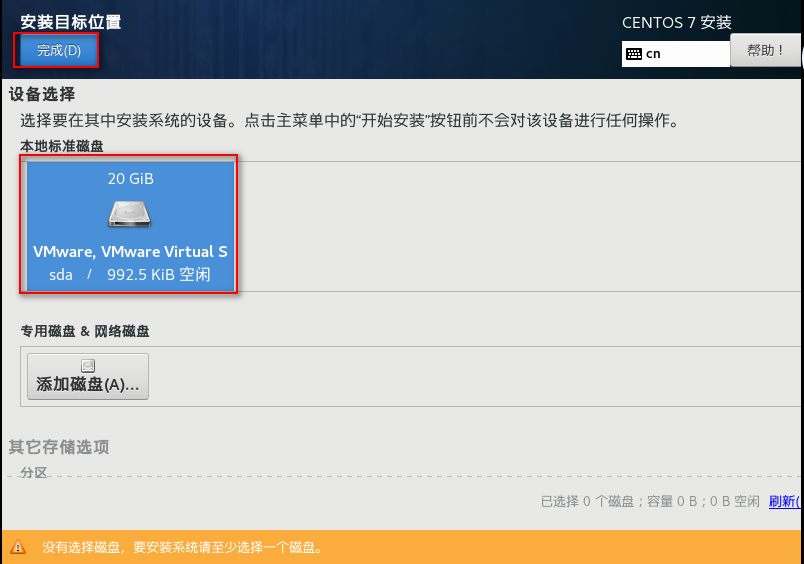Click the VMware, VMware Virtual S disk name
804x564 pixels.
coord(130,252)
